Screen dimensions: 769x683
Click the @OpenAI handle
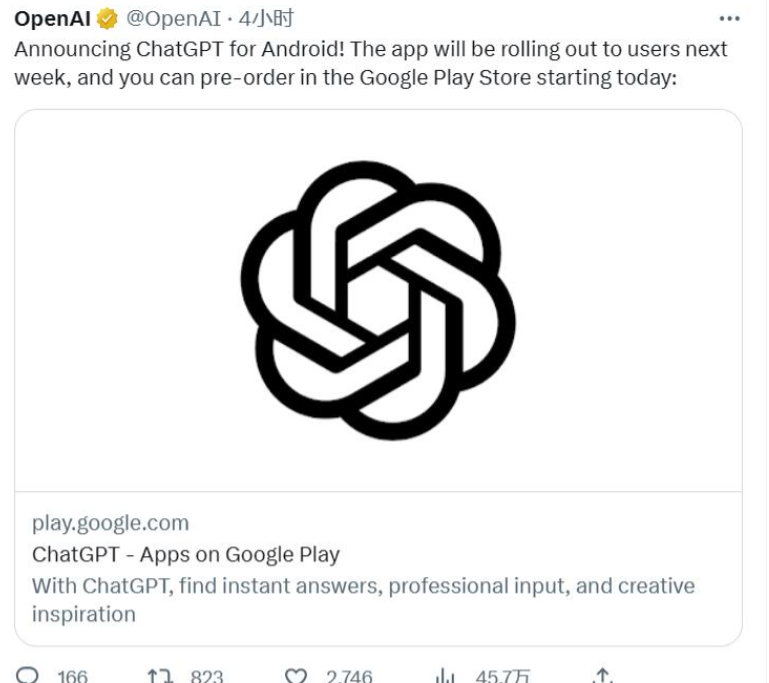pyautogui.click(x=174, y=19)
